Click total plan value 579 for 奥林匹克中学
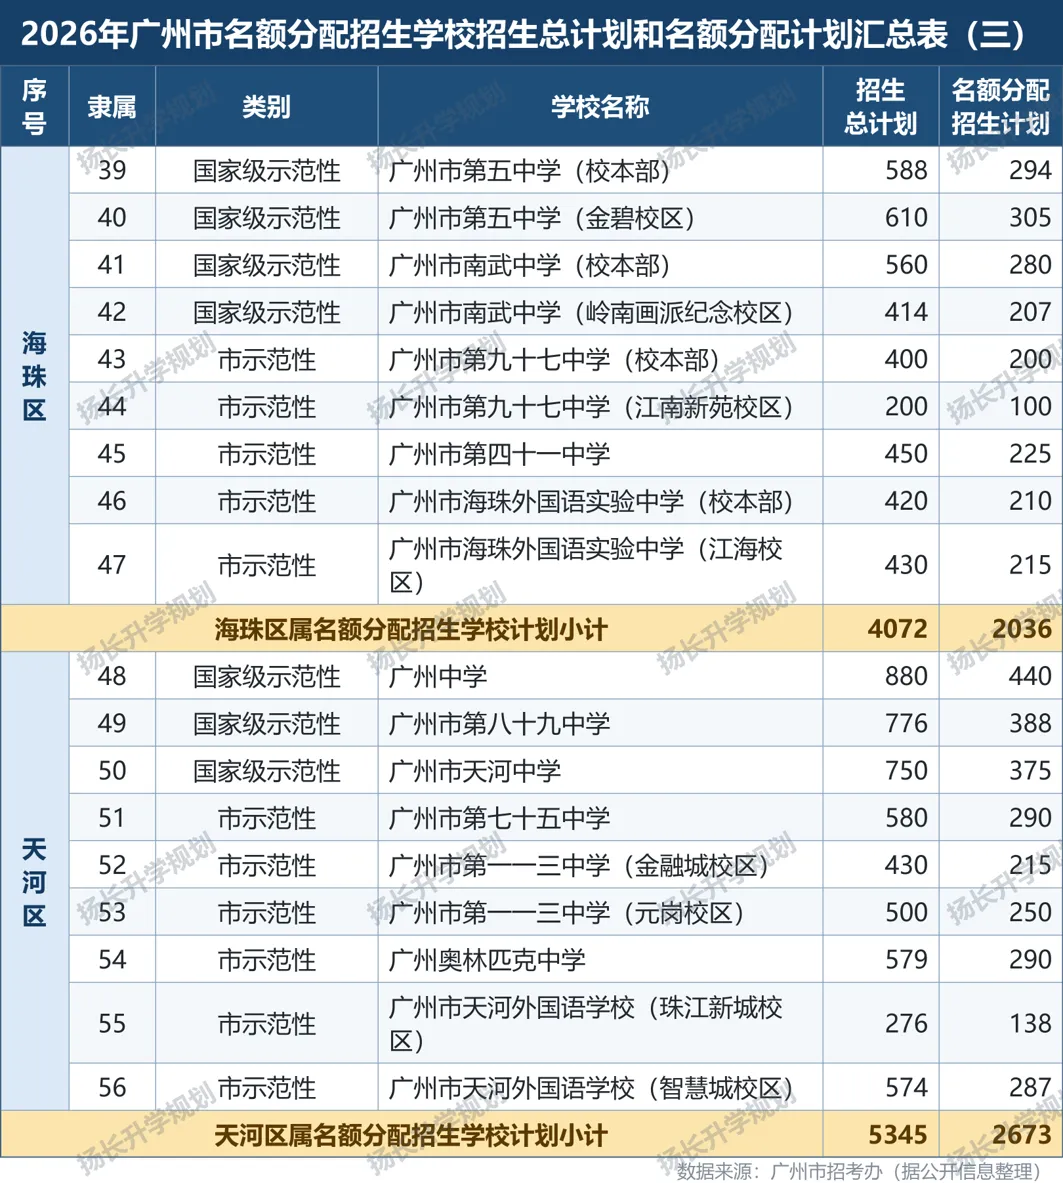 906,960
